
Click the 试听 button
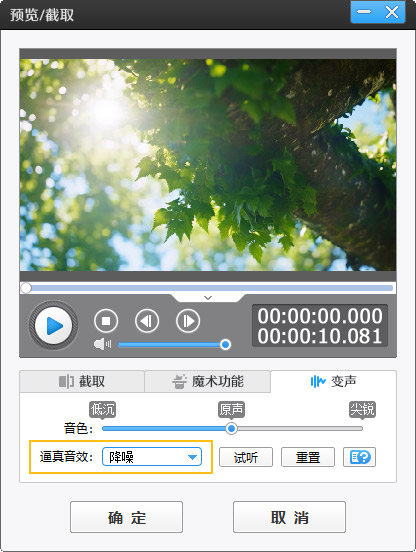pyautogui.click(x=246, y=457)
